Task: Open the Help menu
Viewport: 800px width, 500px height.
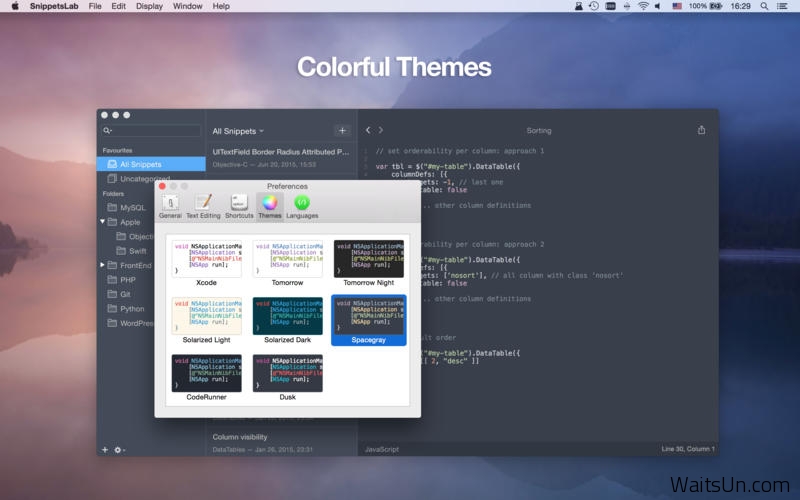Action: [x=221, y=6]
